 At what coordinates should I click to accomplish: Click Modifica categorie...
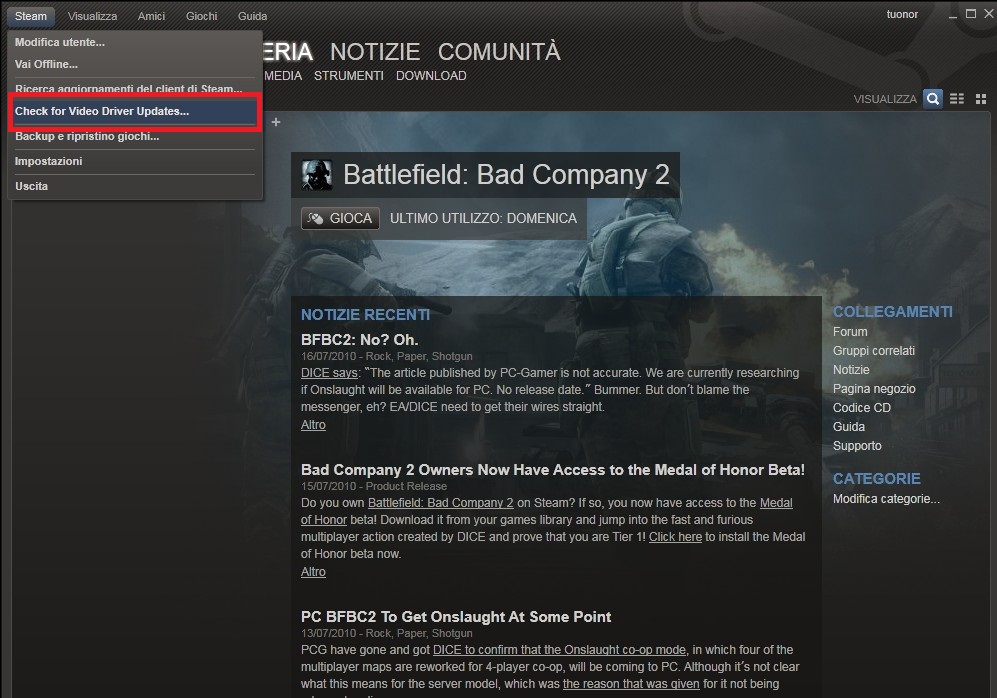pos(886,499)
